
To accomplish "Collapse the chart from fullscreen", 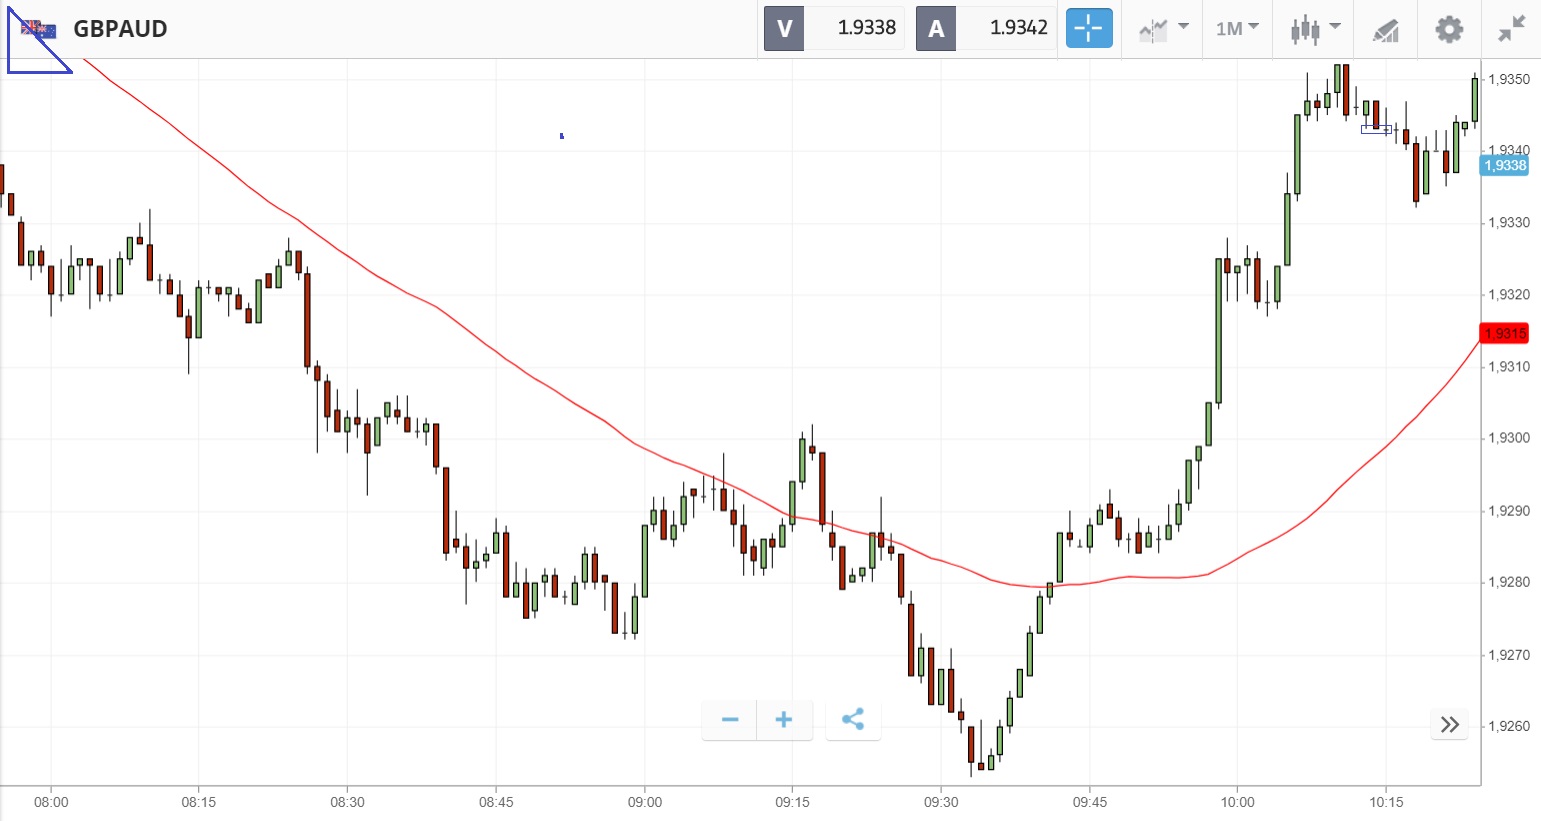I will 1511,29.
